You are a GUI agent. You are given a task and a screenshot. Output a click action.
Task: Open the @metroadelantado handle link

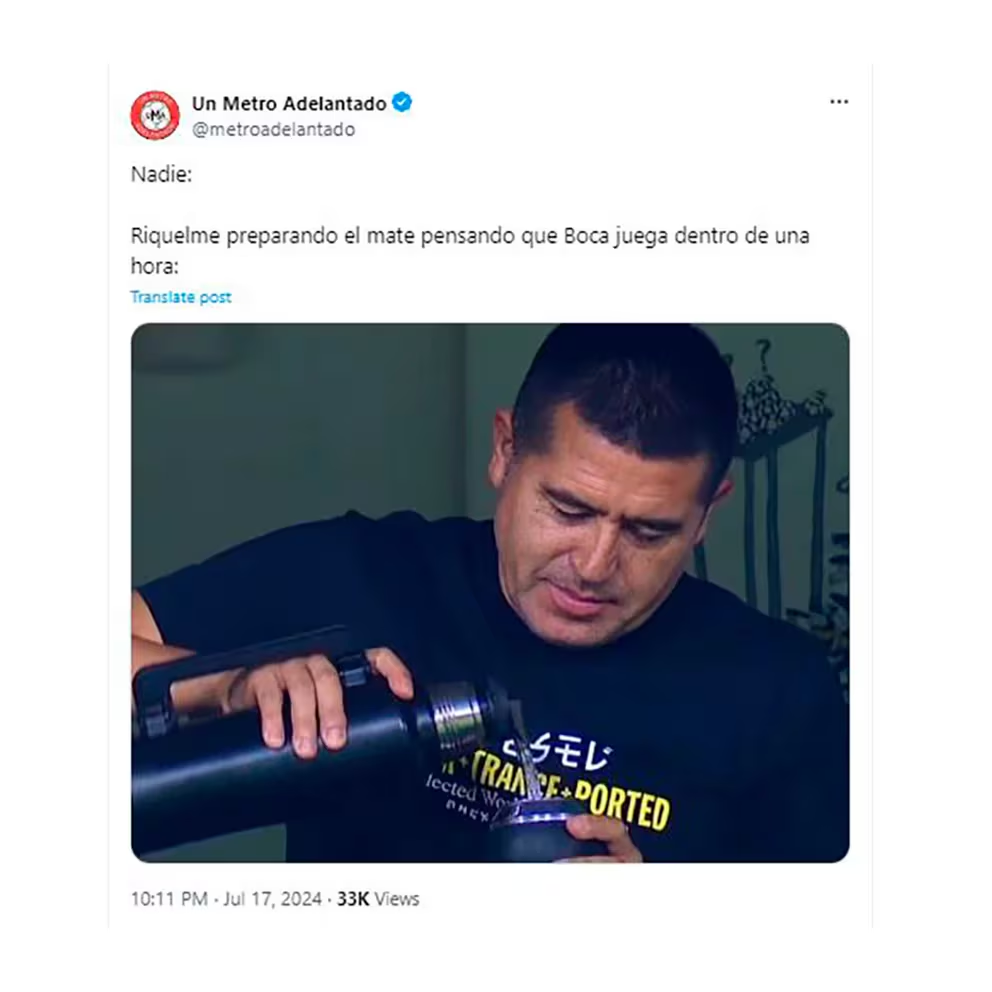coord(273,129)
